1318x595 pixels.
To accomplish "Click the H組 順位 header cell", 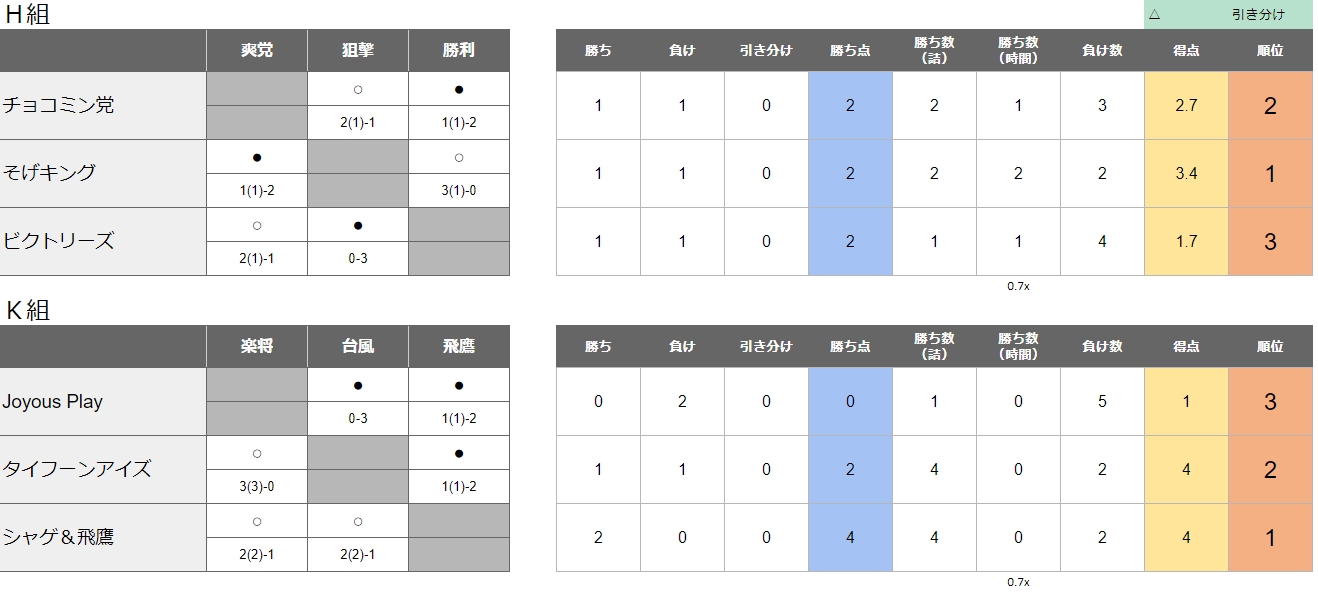I will (x=1270, y=50).
